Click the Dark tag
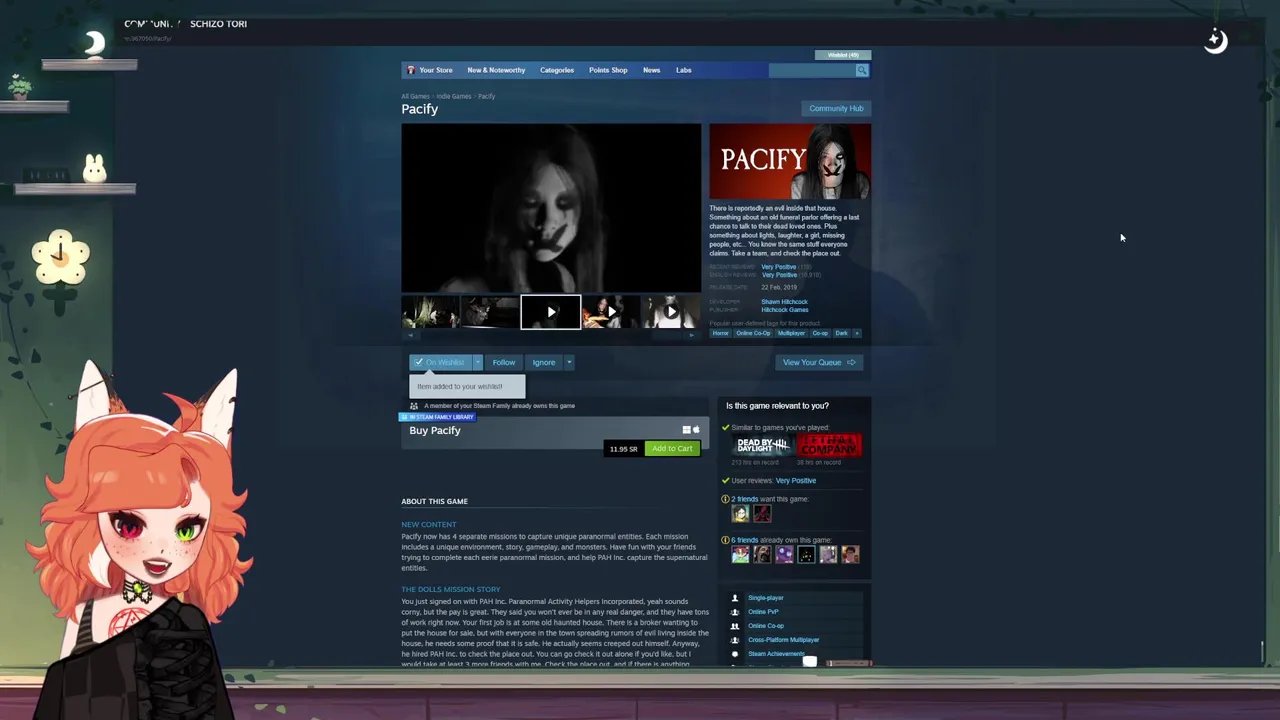 tap(842, 333)
